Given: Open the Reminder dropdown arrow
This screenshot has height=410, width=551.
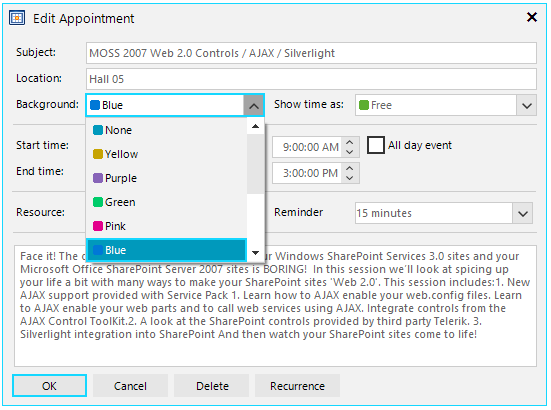Looking at the screenshot, I should click(523, 213).
